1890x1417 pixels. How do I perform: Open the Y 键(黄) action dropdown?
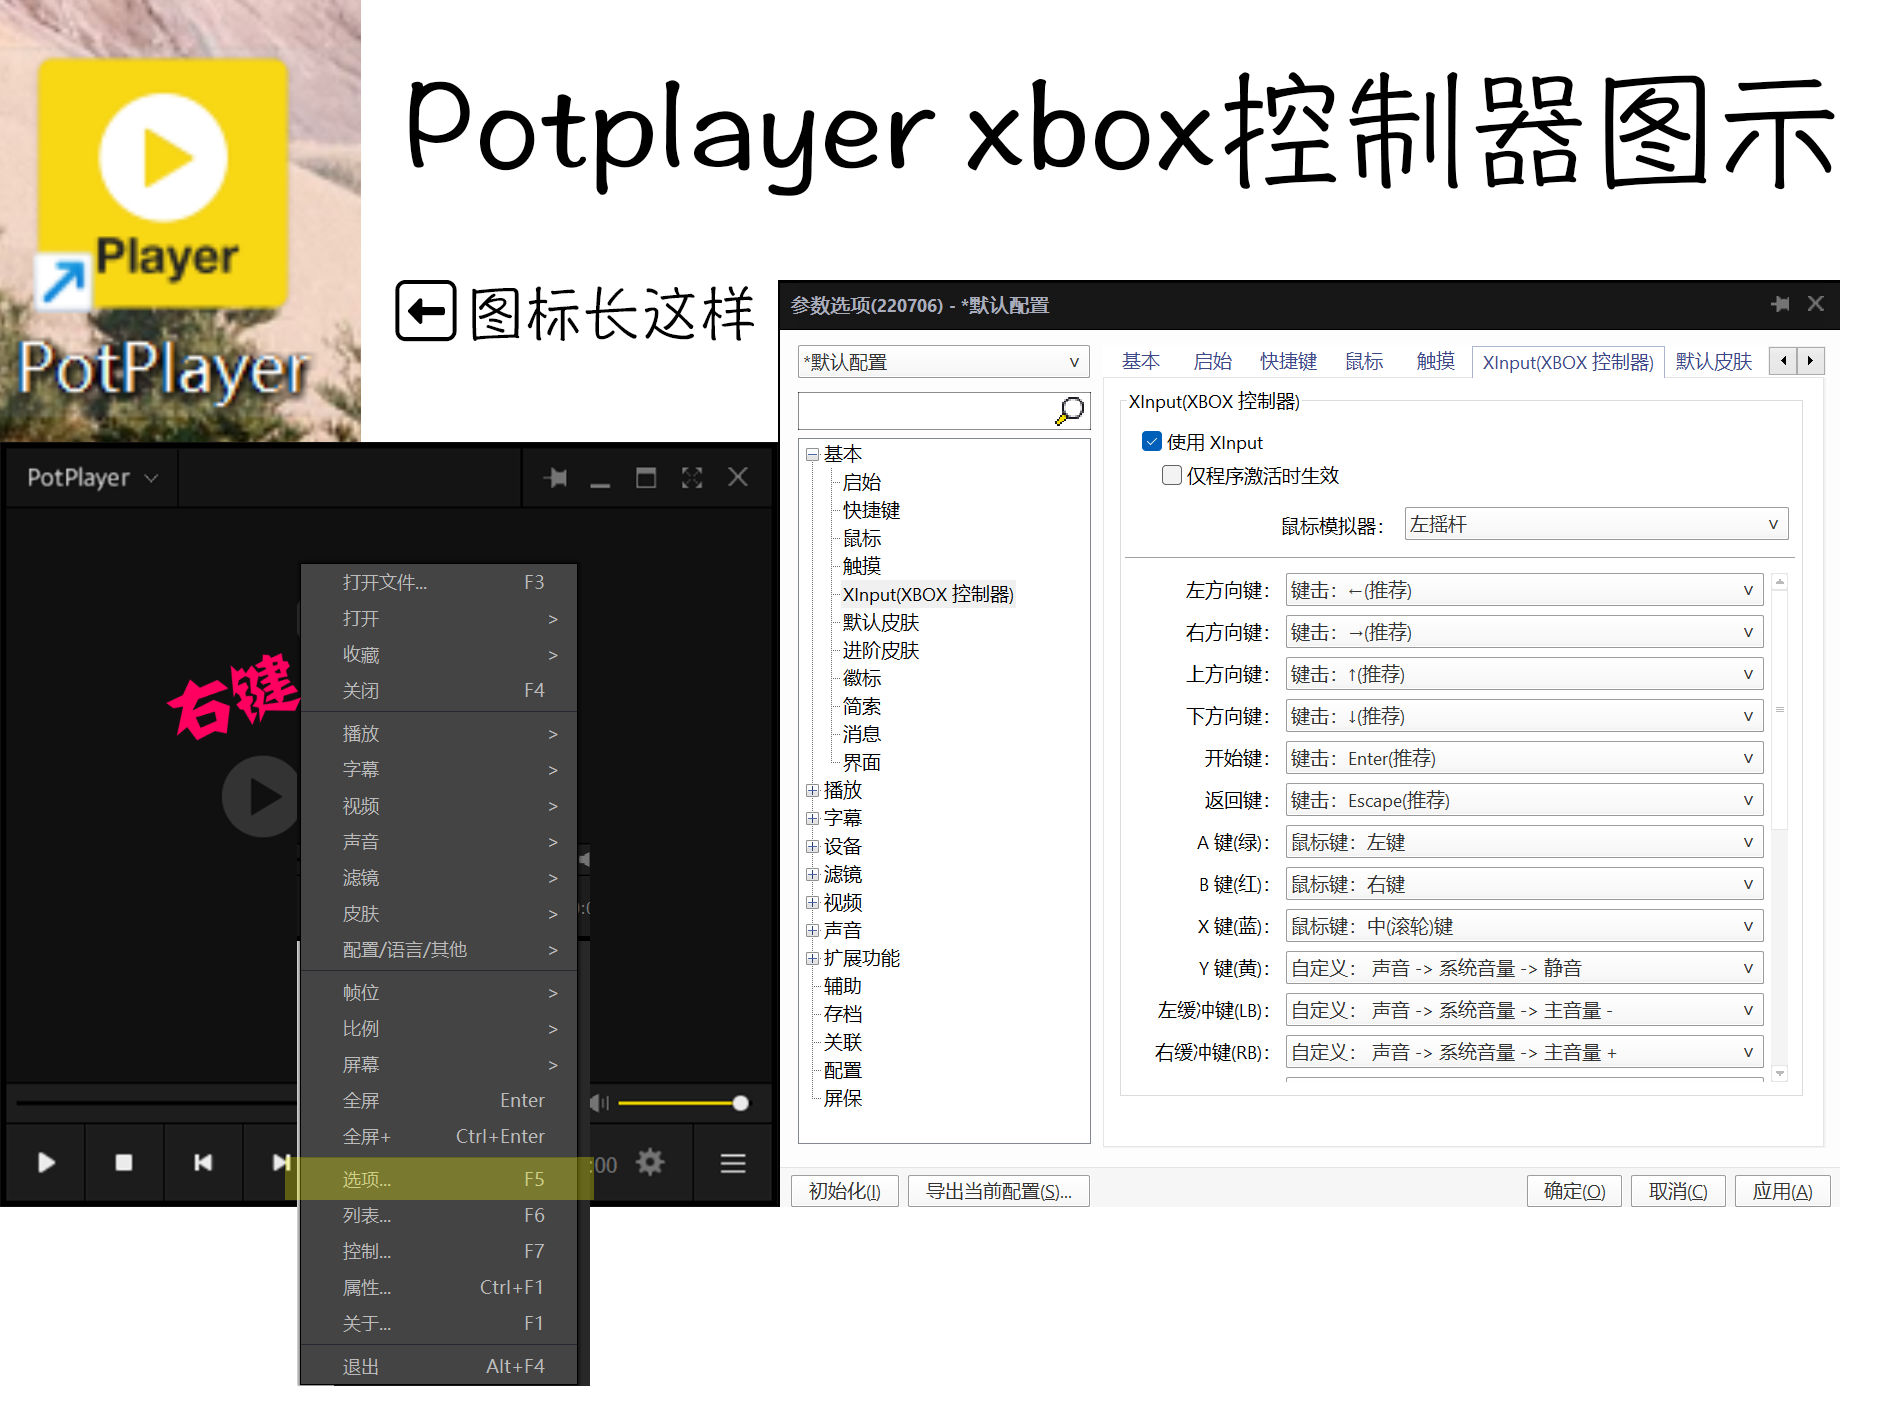click(x=1524, y=968)
